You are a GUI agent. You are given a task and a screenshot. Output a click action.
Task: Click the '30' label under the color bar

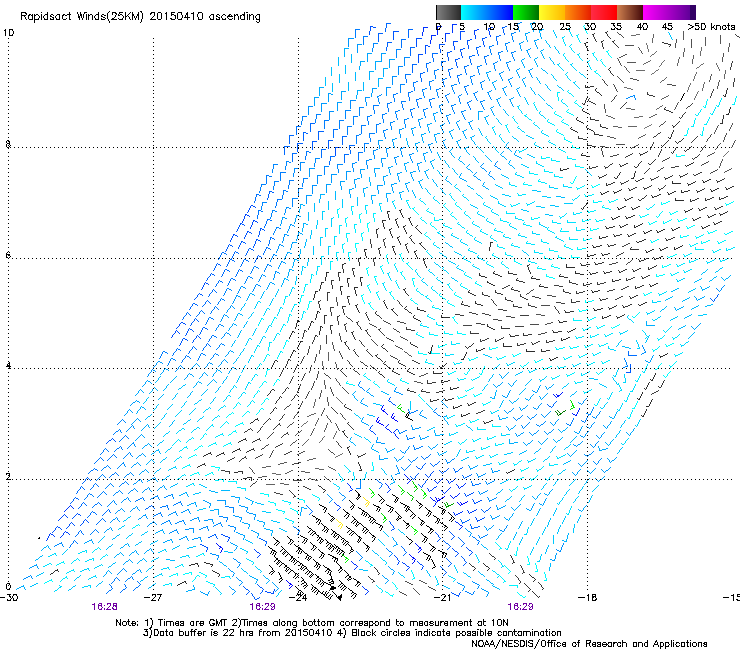[x=590, y=27]
